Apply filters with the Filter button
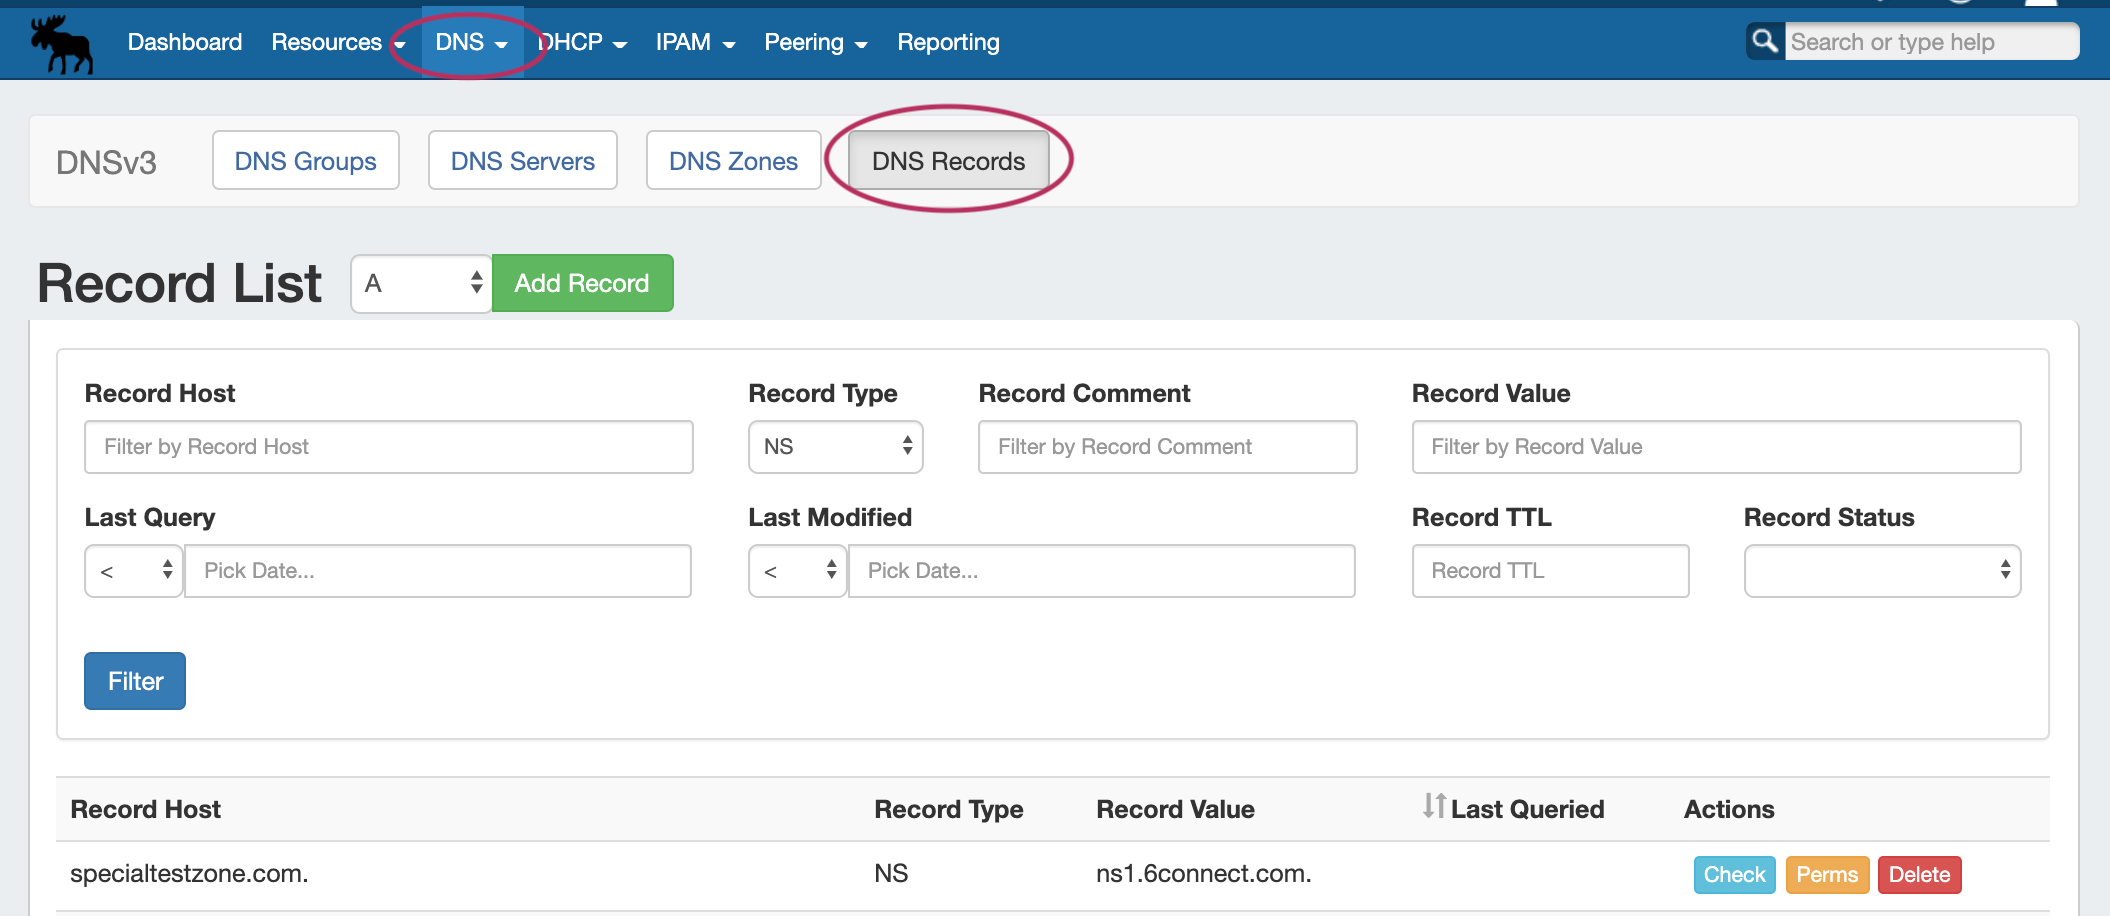The image size is (2110, 916). coord(135,681)
